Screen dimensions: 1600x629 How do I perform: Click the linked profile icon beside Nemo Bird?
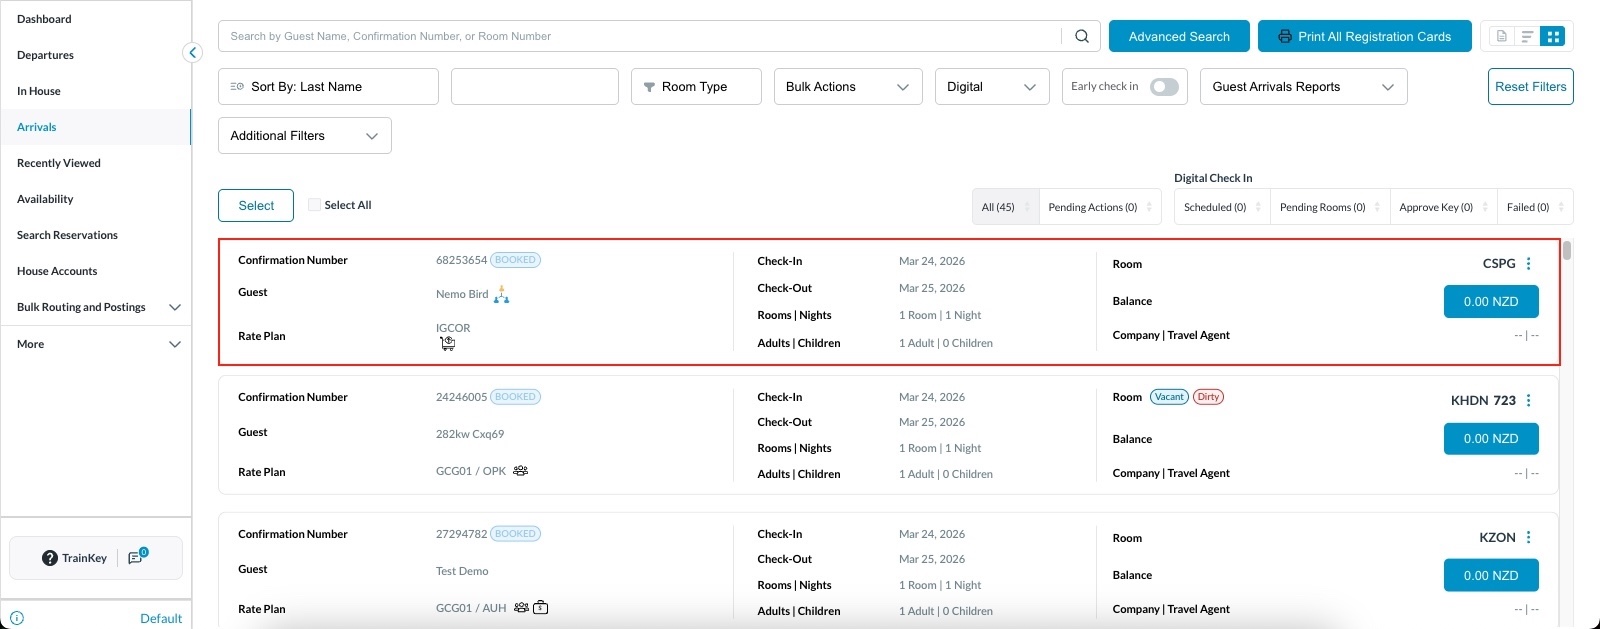pyautogui.click(x=502, y=295)
